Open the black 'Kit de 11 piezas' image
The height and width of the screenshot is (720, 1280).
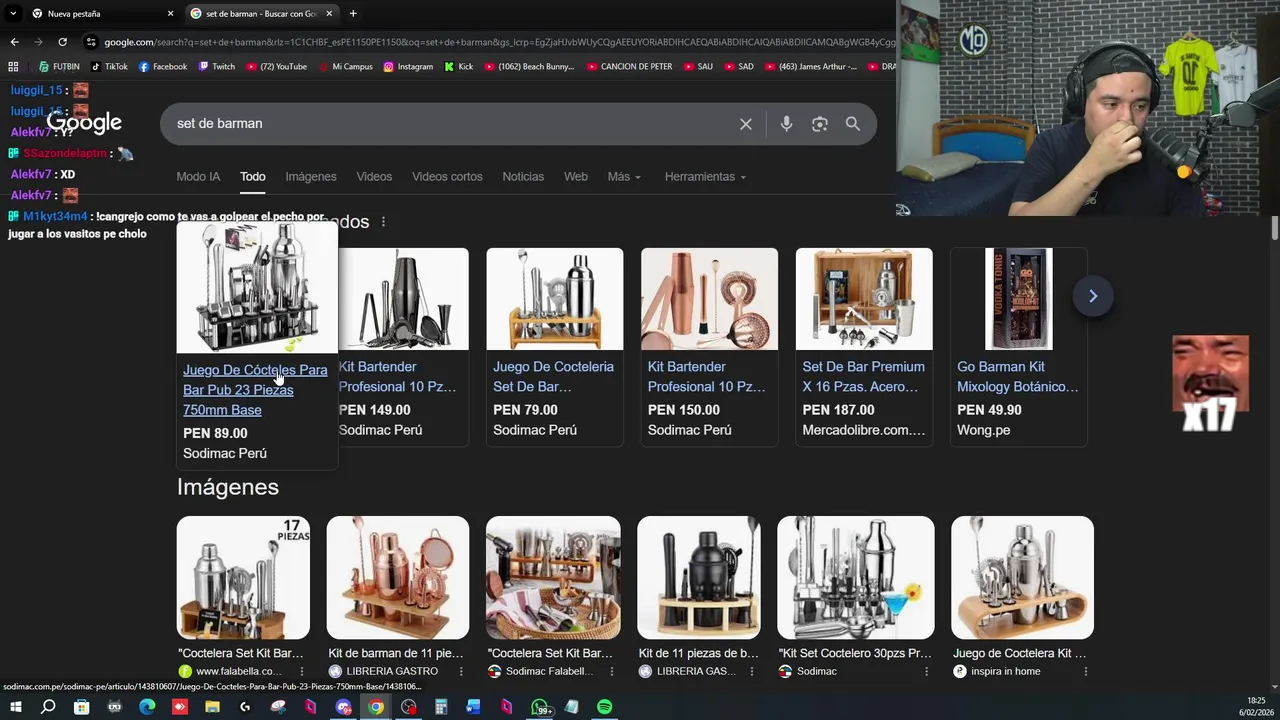click(x=699, y=578)
